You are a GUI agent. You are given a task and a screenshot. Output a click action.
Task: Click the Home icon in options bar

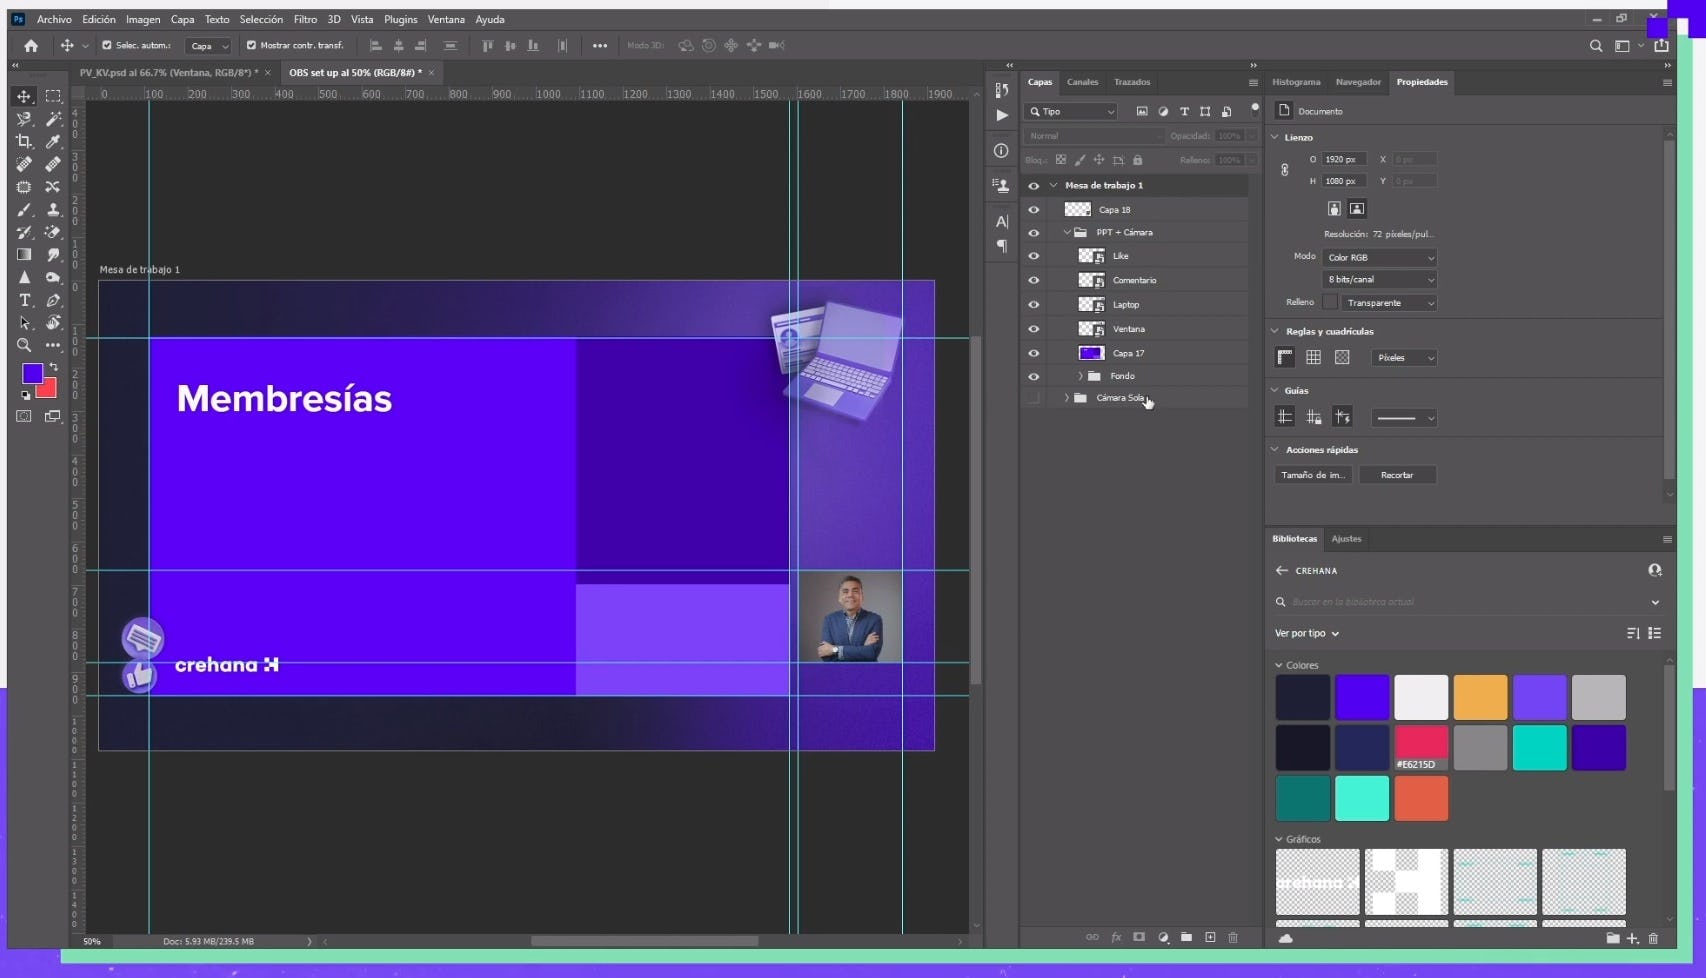[31, 46]
